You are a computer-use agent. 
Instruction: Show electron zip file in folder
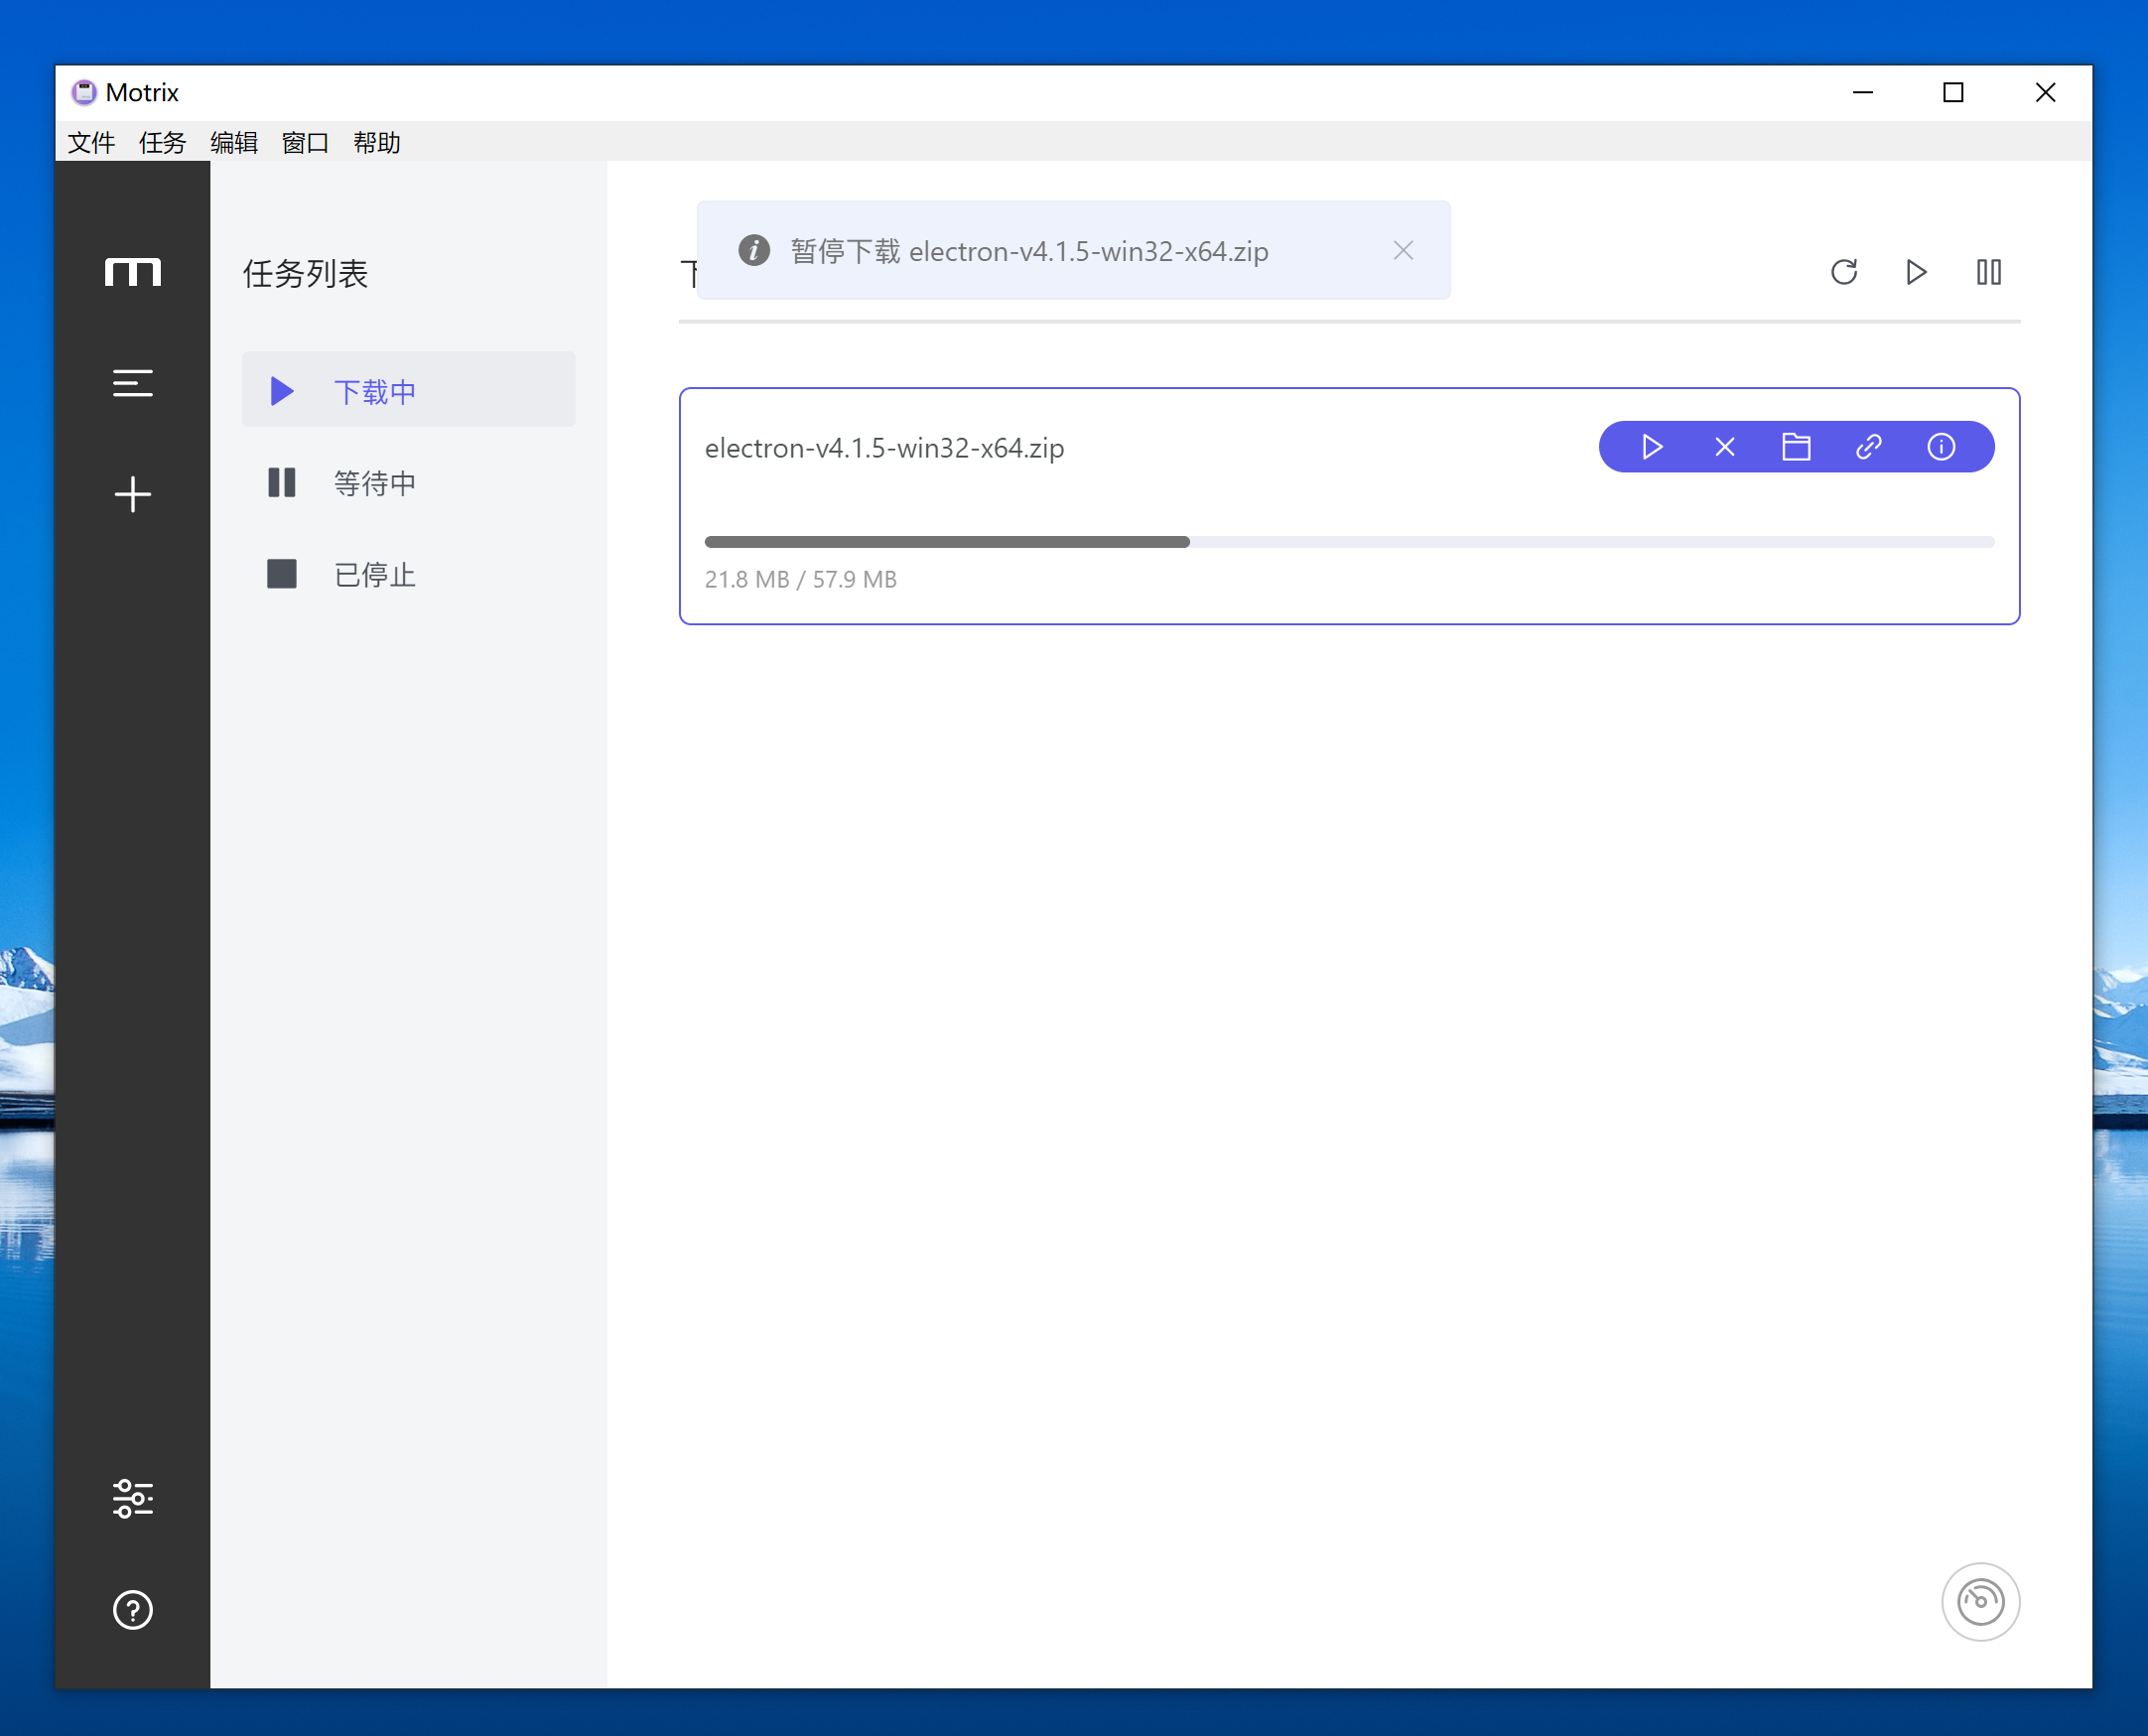[1796, 447]
